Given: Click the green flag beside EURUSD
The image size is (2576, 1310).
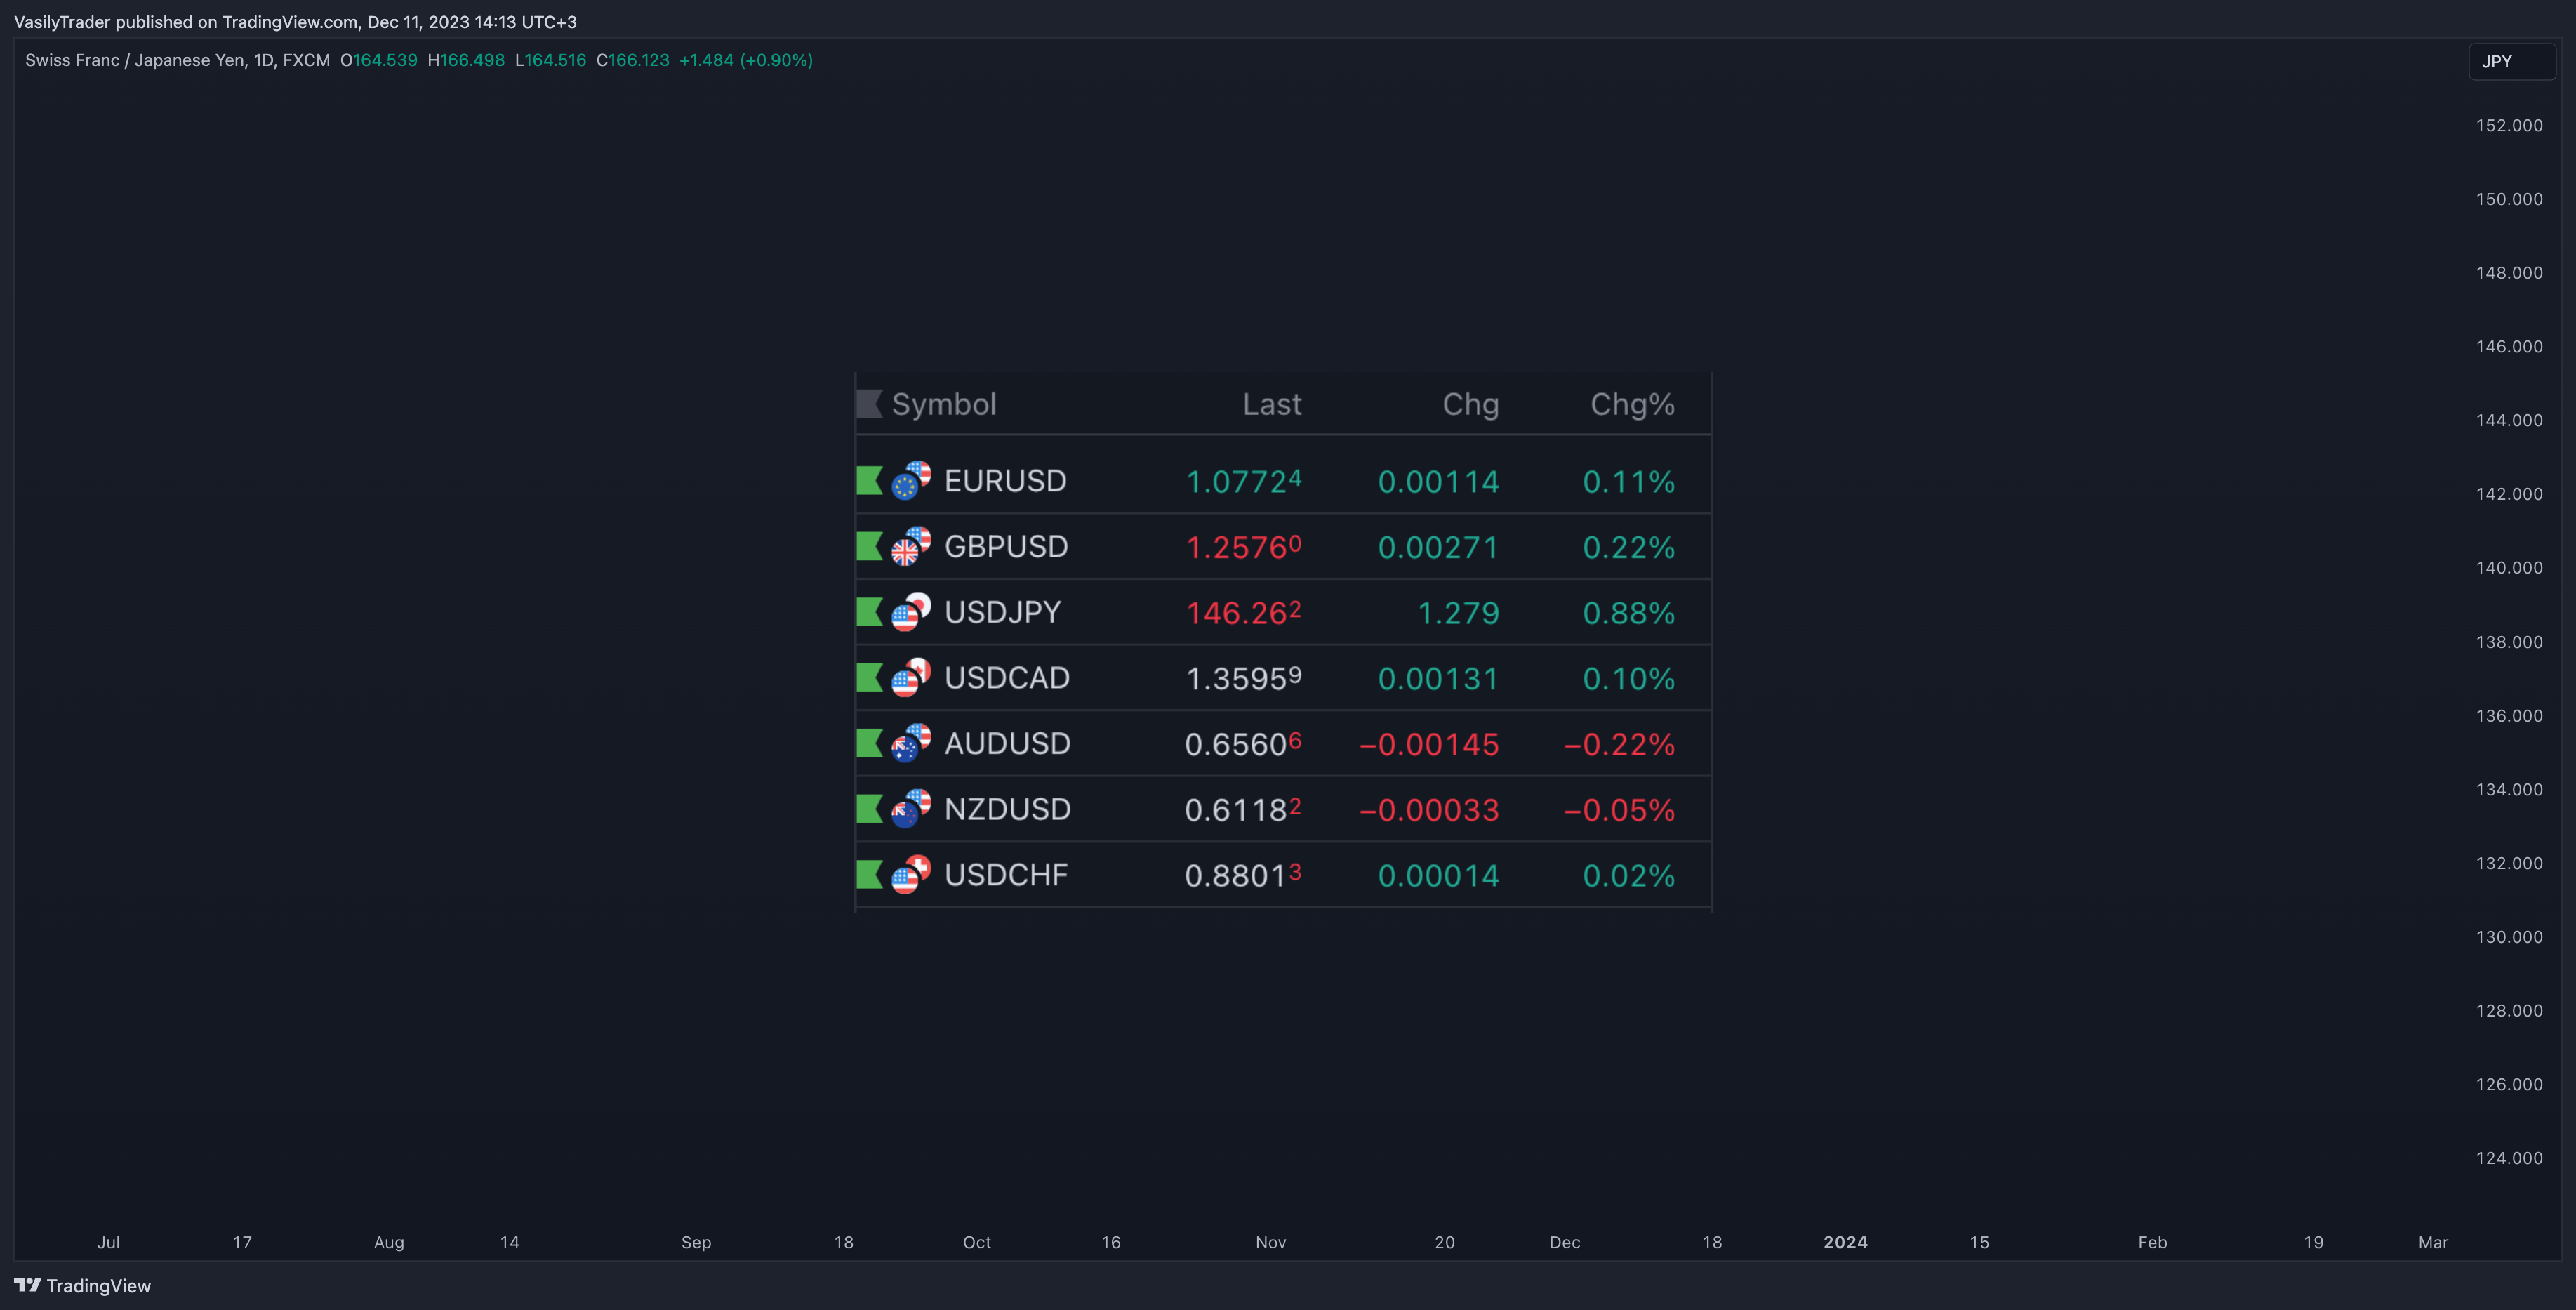Looking at the screenshot, I should [x=869, y=481].
